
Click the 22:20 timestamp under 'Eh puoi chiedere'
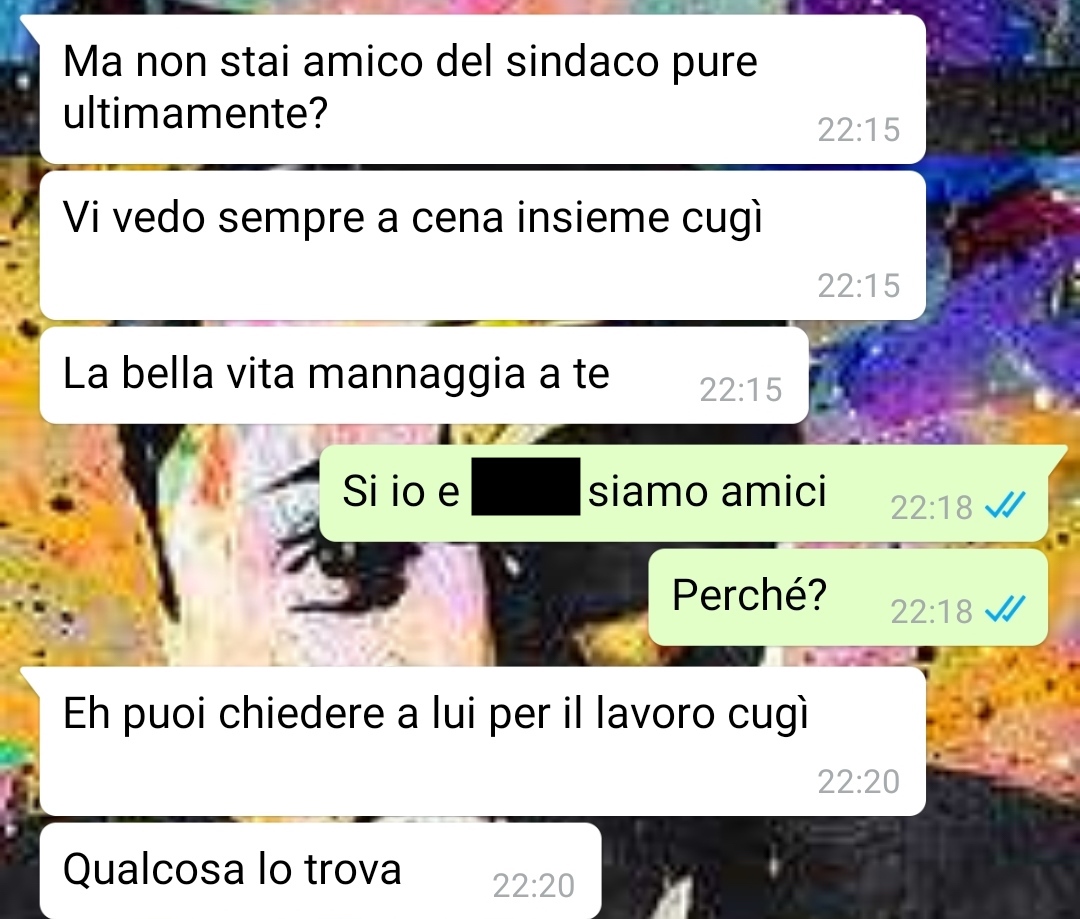pos(859,782)
